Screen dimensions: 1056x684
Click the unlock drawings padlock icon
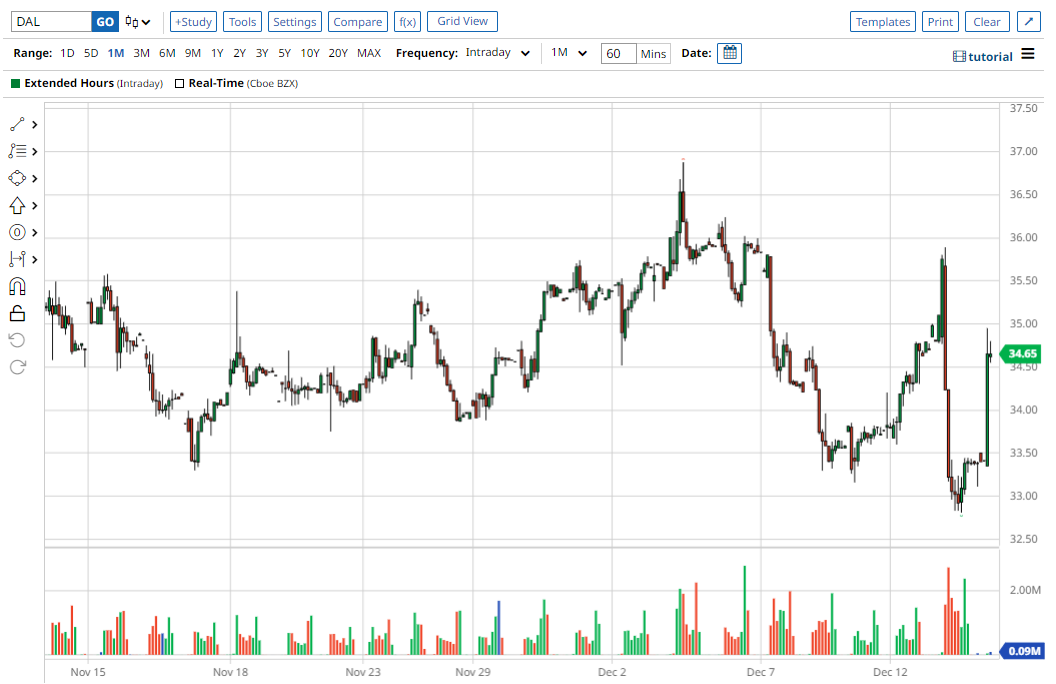pyautogui.click(x=17, y=314)
